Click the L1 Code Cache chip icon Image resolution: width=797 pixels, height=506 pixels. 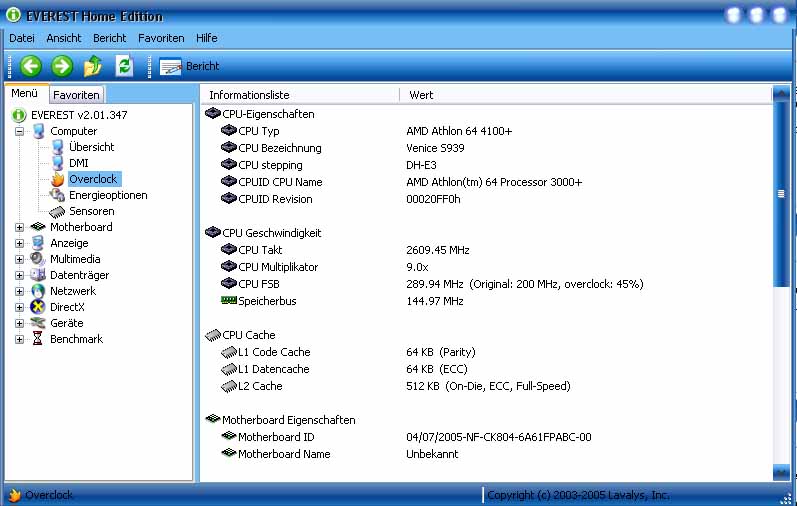click(x=229, y=352)
